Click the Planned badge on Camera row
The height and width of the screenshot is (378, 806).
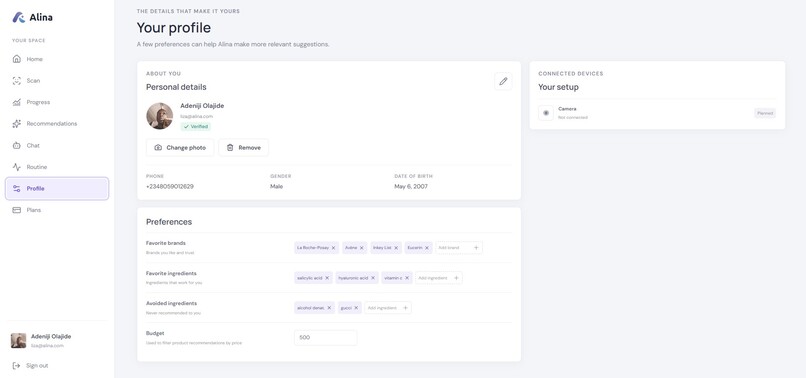(765, 113)
